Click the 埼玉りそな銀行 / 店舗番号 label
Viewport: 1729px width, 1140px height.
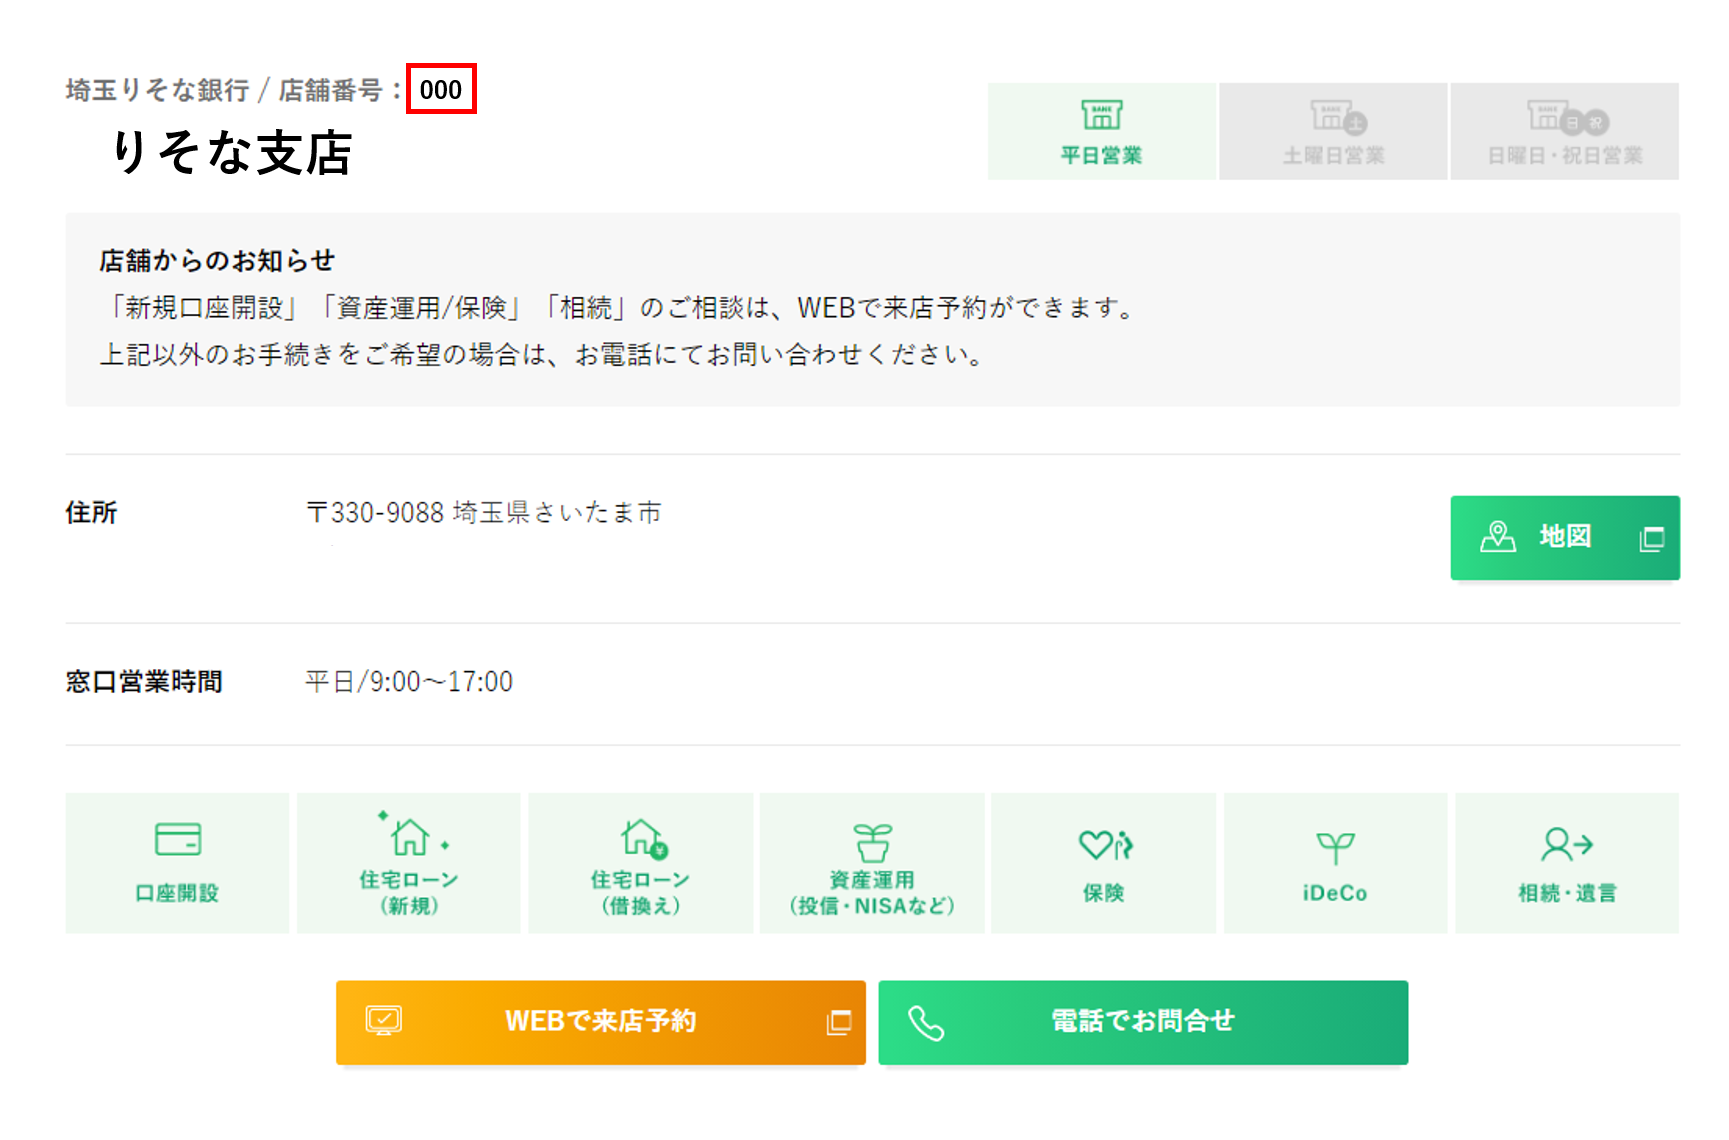tap(233, 90)
